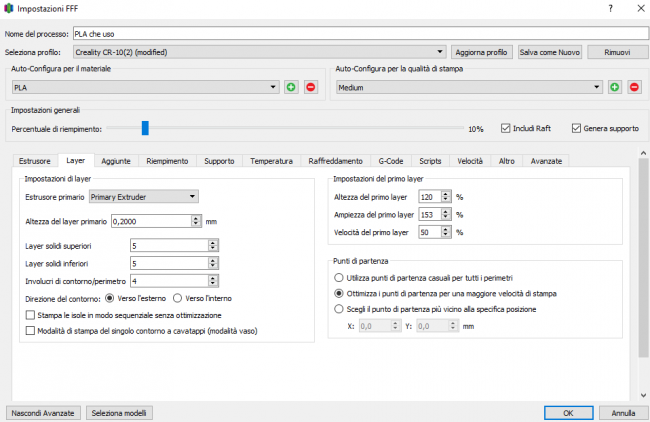Switch to the Riempimento tab

click(167, 160)
